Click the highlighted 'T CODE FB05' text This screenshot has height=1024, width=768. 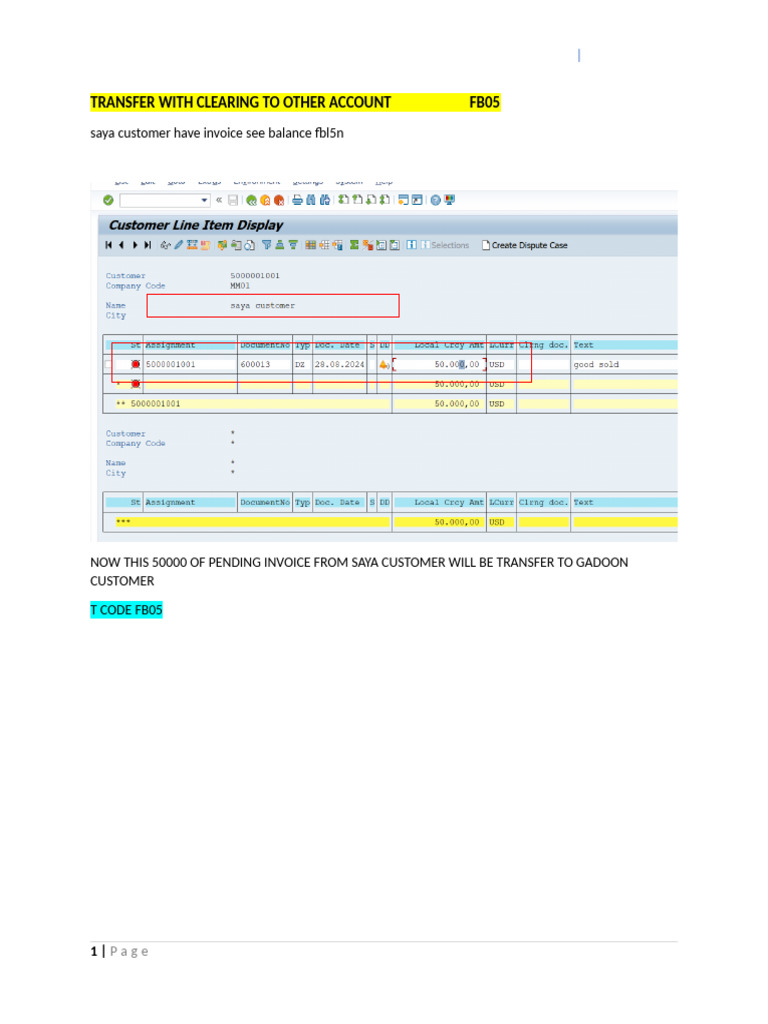pos(126,610)
